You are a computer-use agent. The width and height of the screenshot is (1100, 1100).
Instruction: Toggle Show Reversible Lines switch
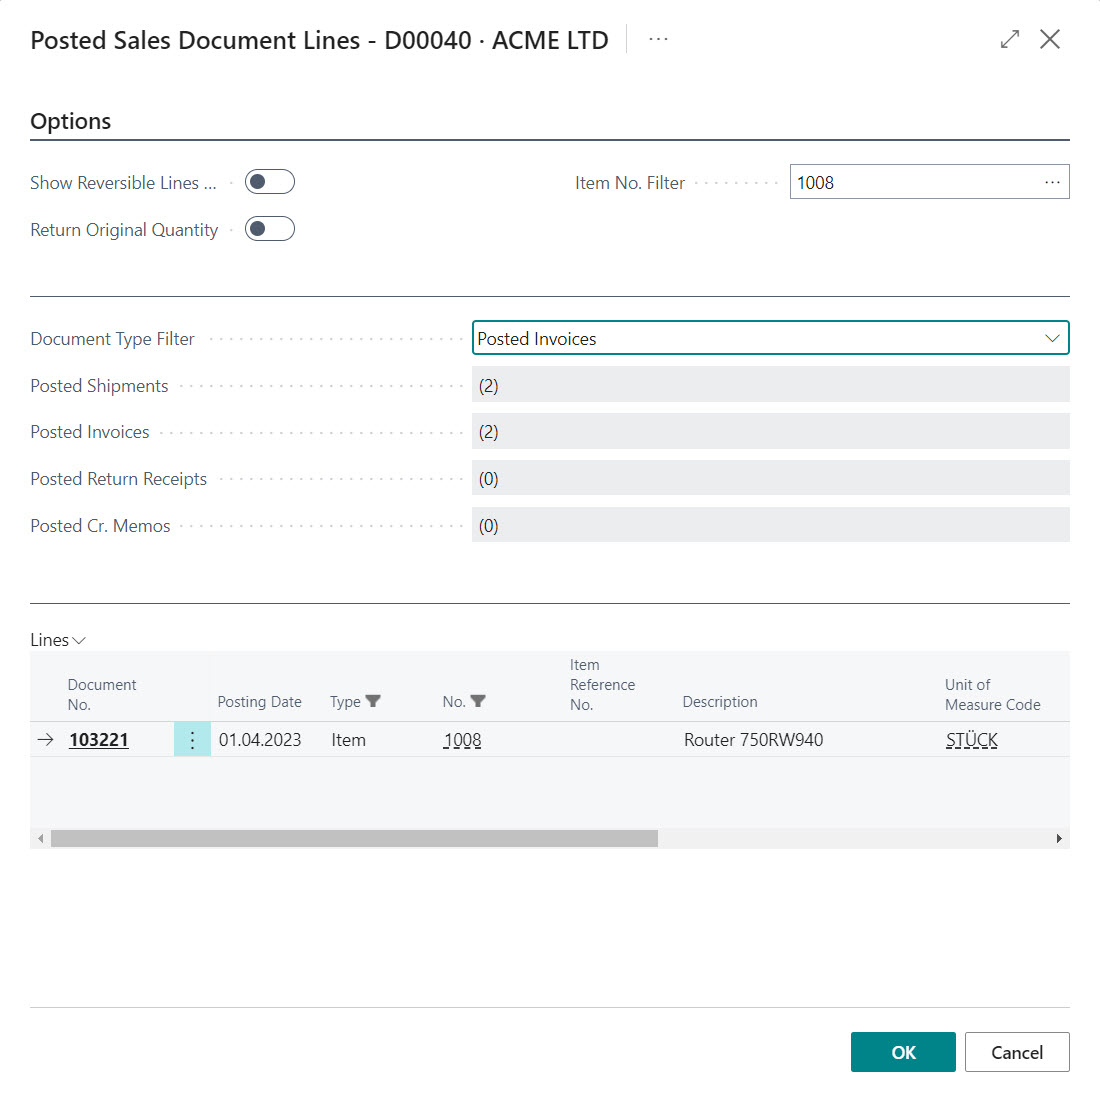(x=270, y=182)
